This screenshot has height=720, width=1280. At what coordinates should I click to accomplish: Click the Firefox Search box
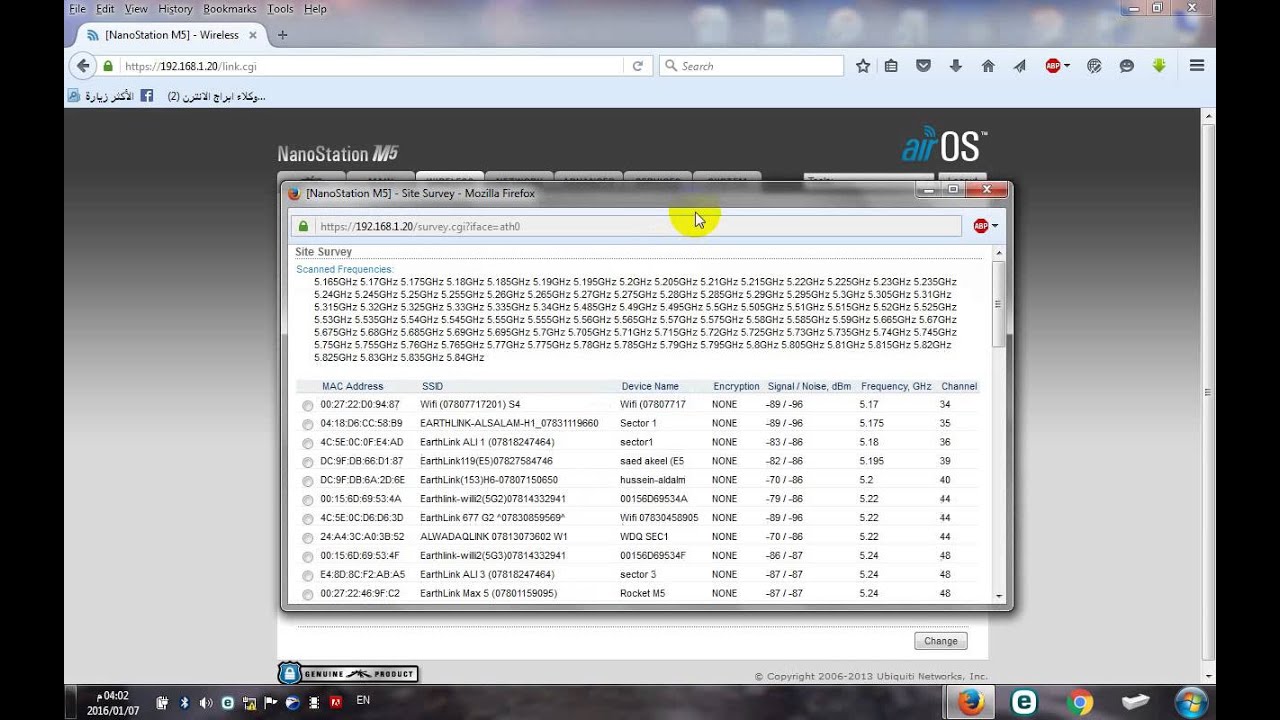pyautogui.click(x=751, y=66)
